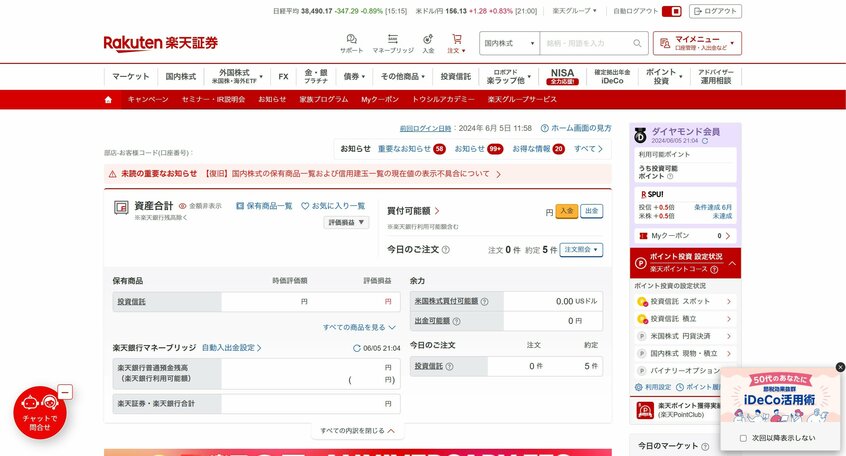Open the SPU! status card
The width and height of the screenshot is (846, 456).
point(685,205)
